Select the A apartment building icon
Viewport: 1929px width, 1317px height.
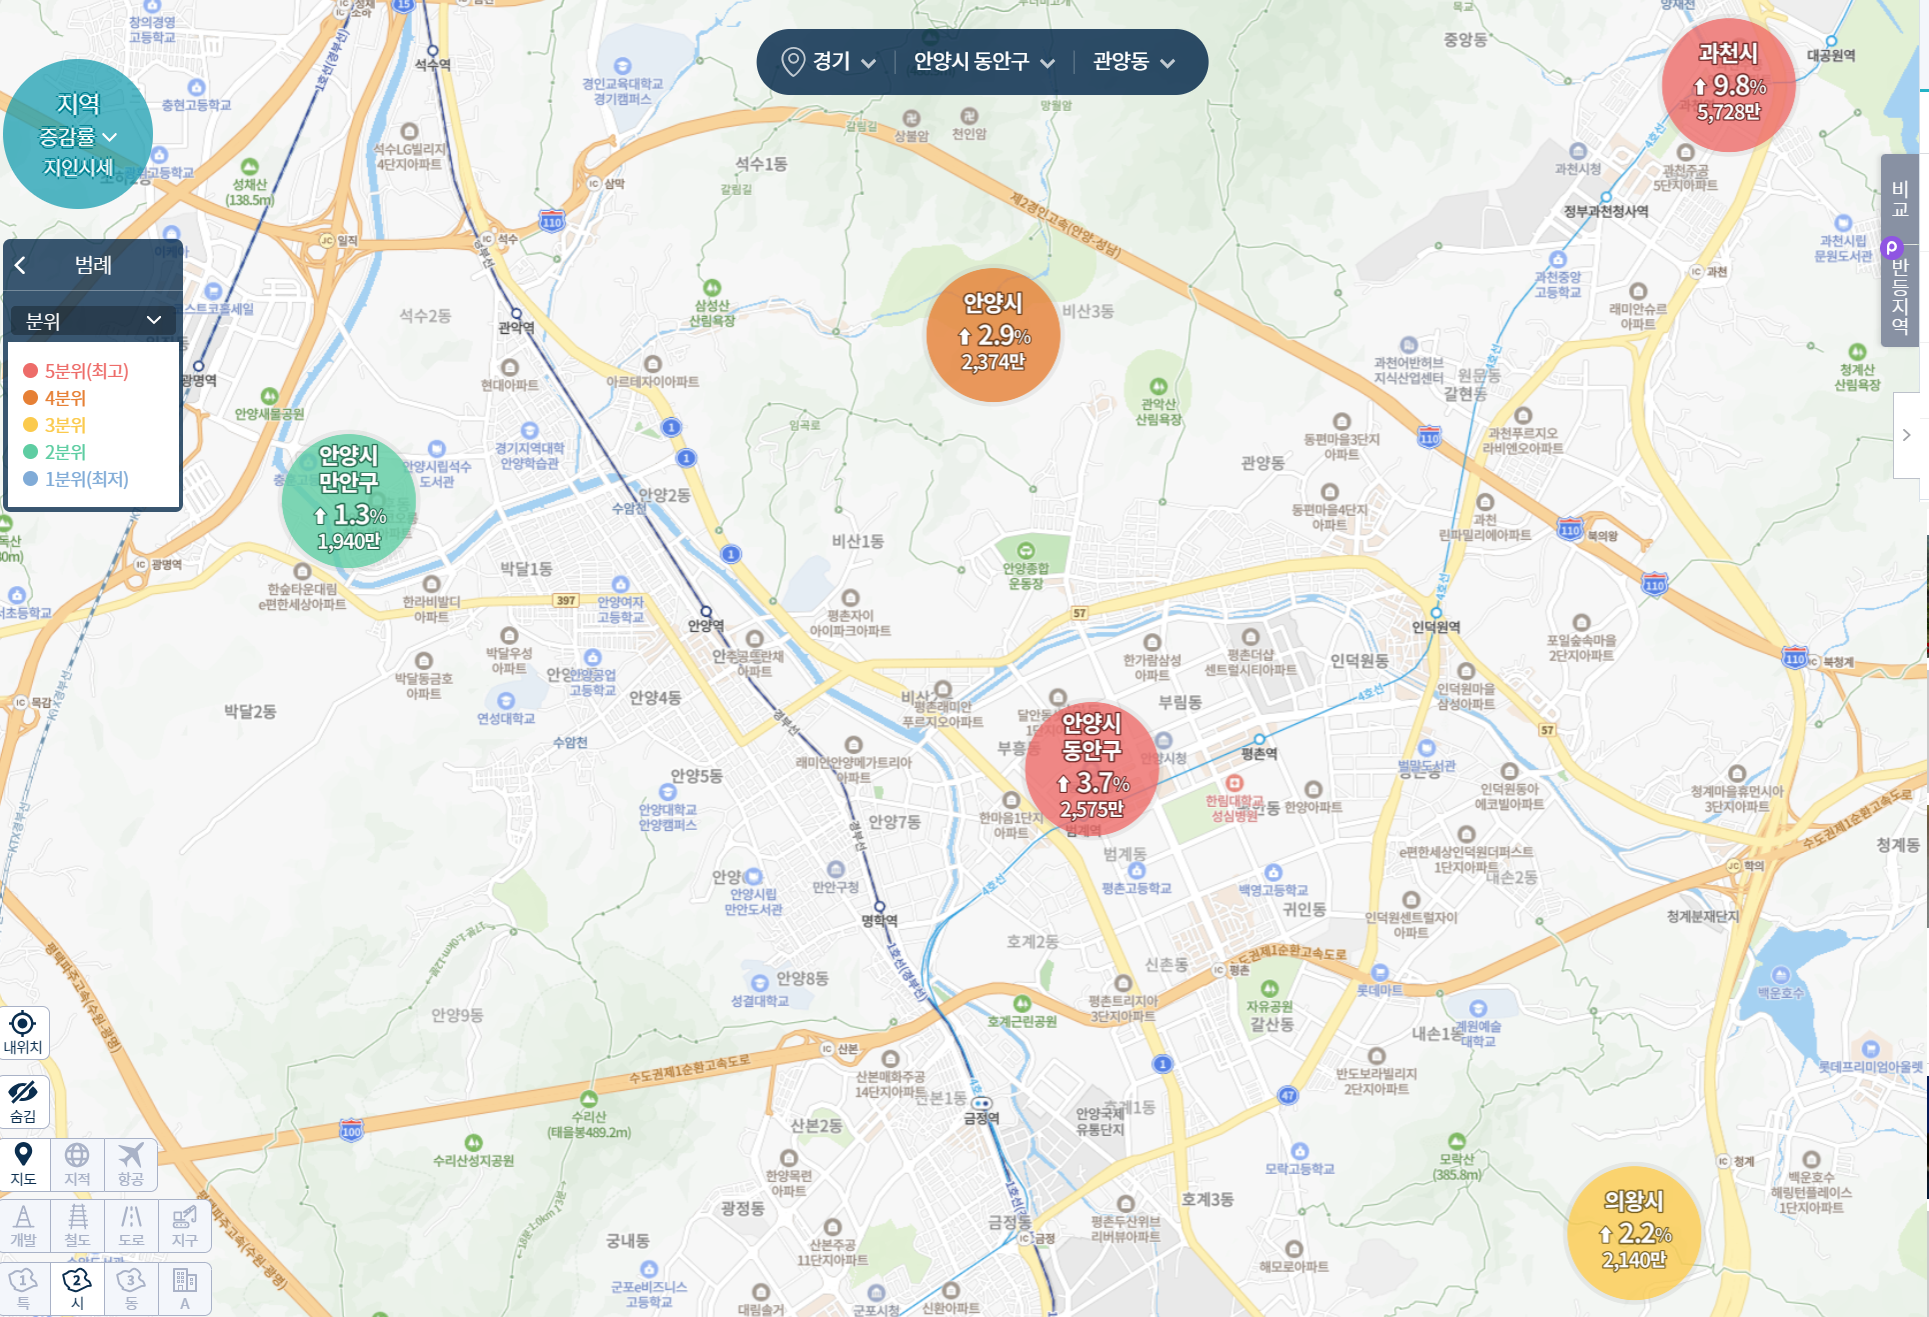[x=184, y=1288]
